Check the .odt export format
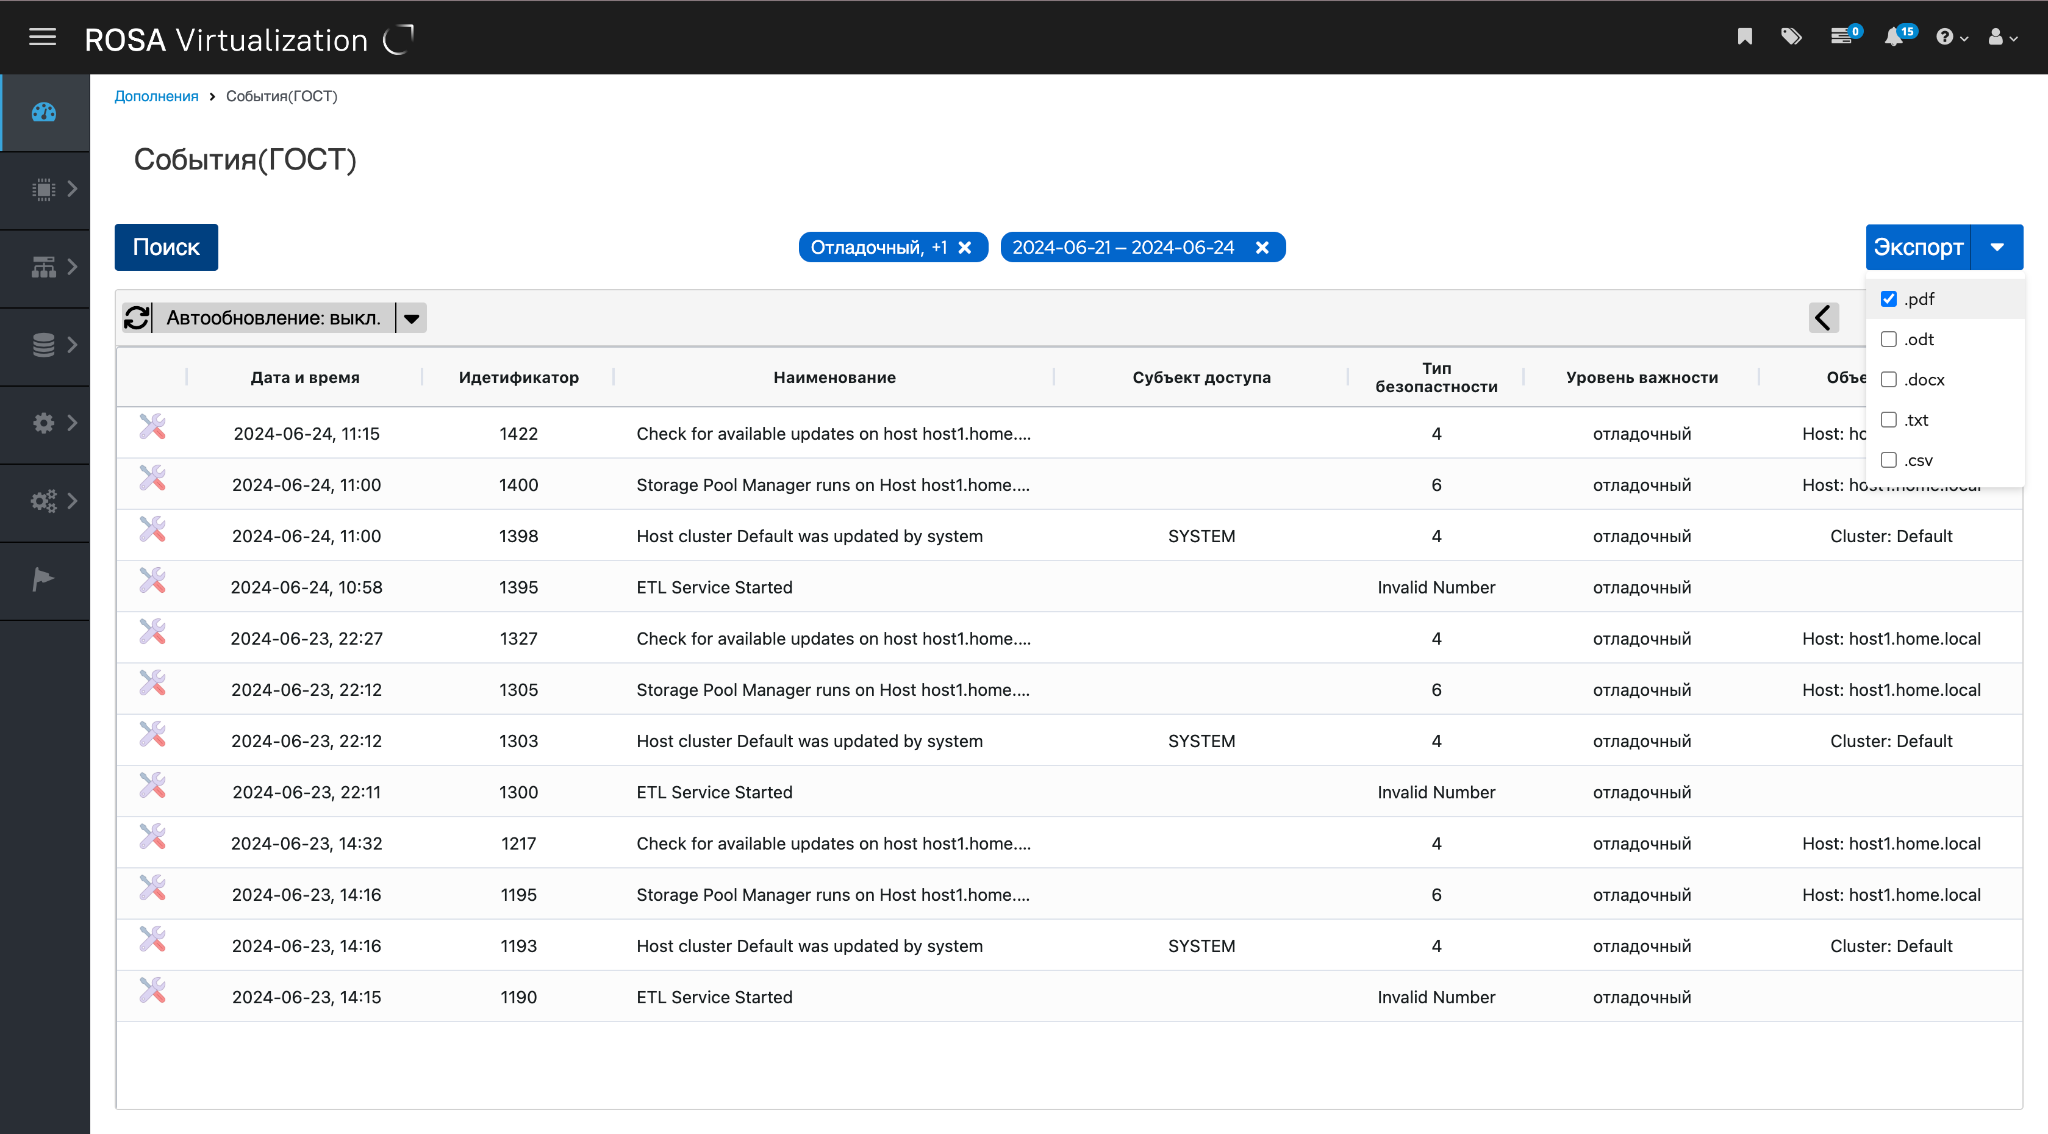The height and width of the screenshot is (1134, 2048). (1889, 340)
